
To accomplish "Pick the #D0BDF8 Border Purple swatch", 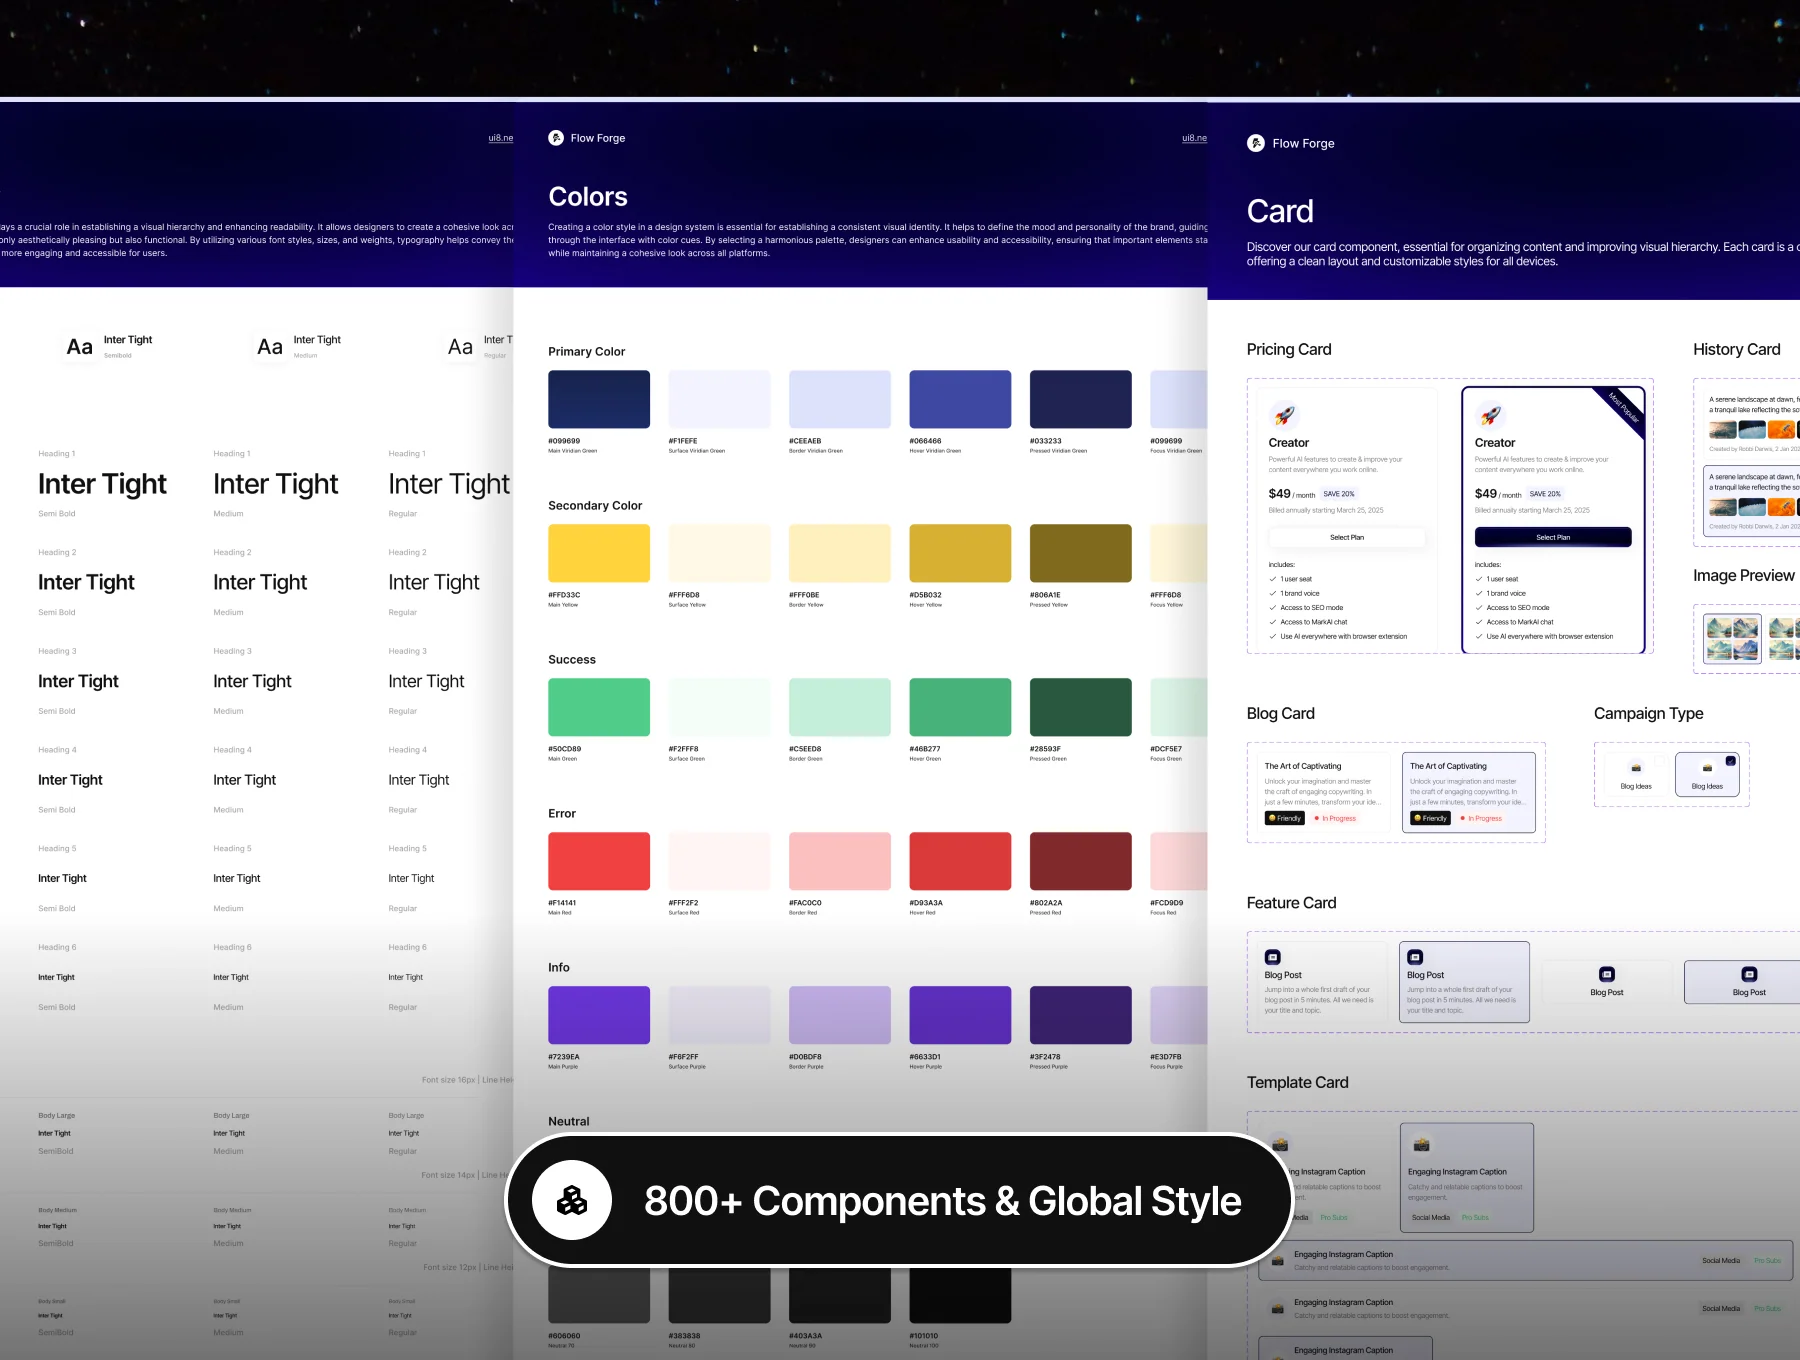I will [840, 1015].
